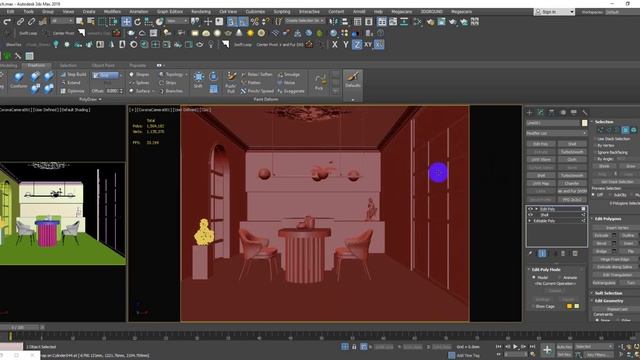The image size is (640, 360).
Task: Restrict to XY plane
Action: pos(368,44)
